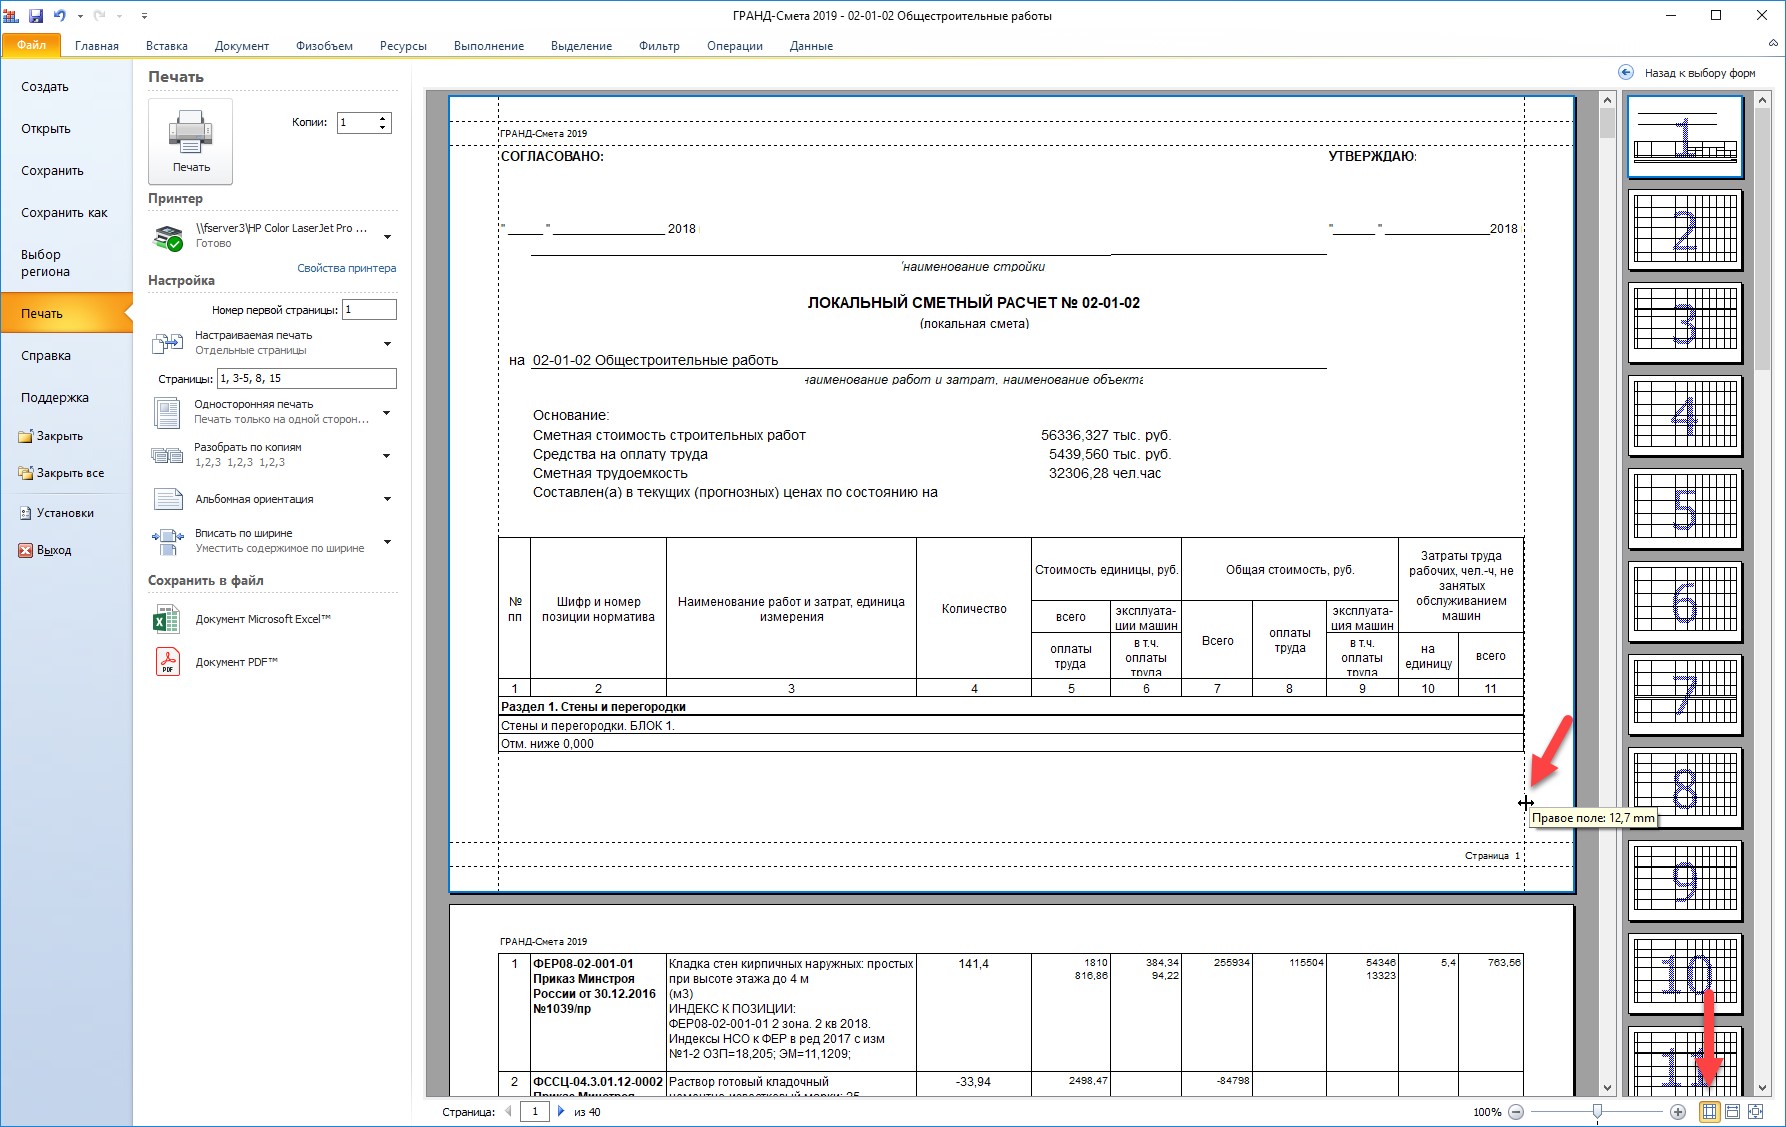Viewport: 1786px width, 1127px height.
Task: Open the Фильтр ribbon tab
Action: (659, 46)
